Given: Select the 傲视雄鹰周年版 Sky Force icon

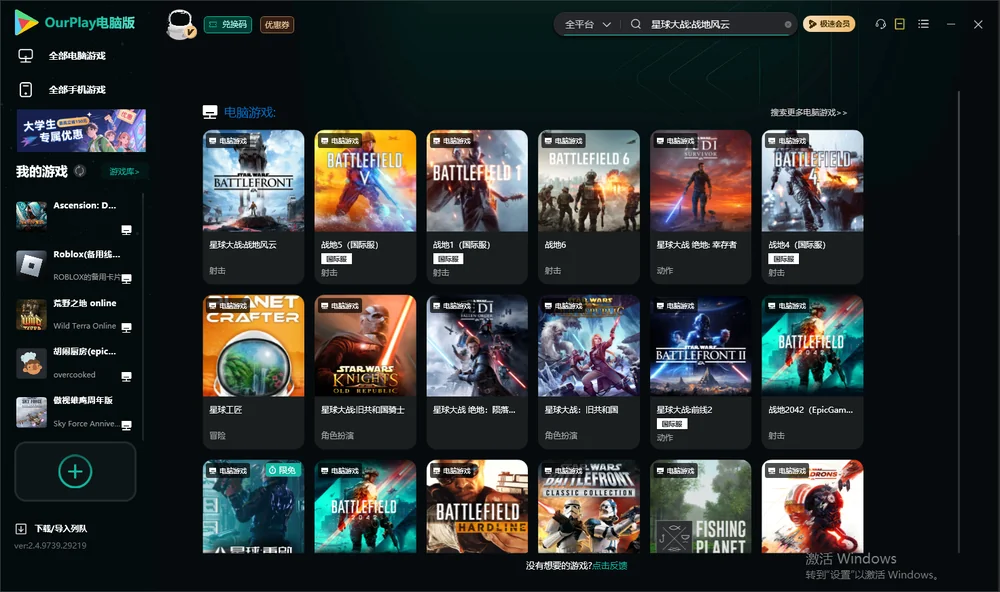Looking at the screenshot, I should [x=31, y=412].
